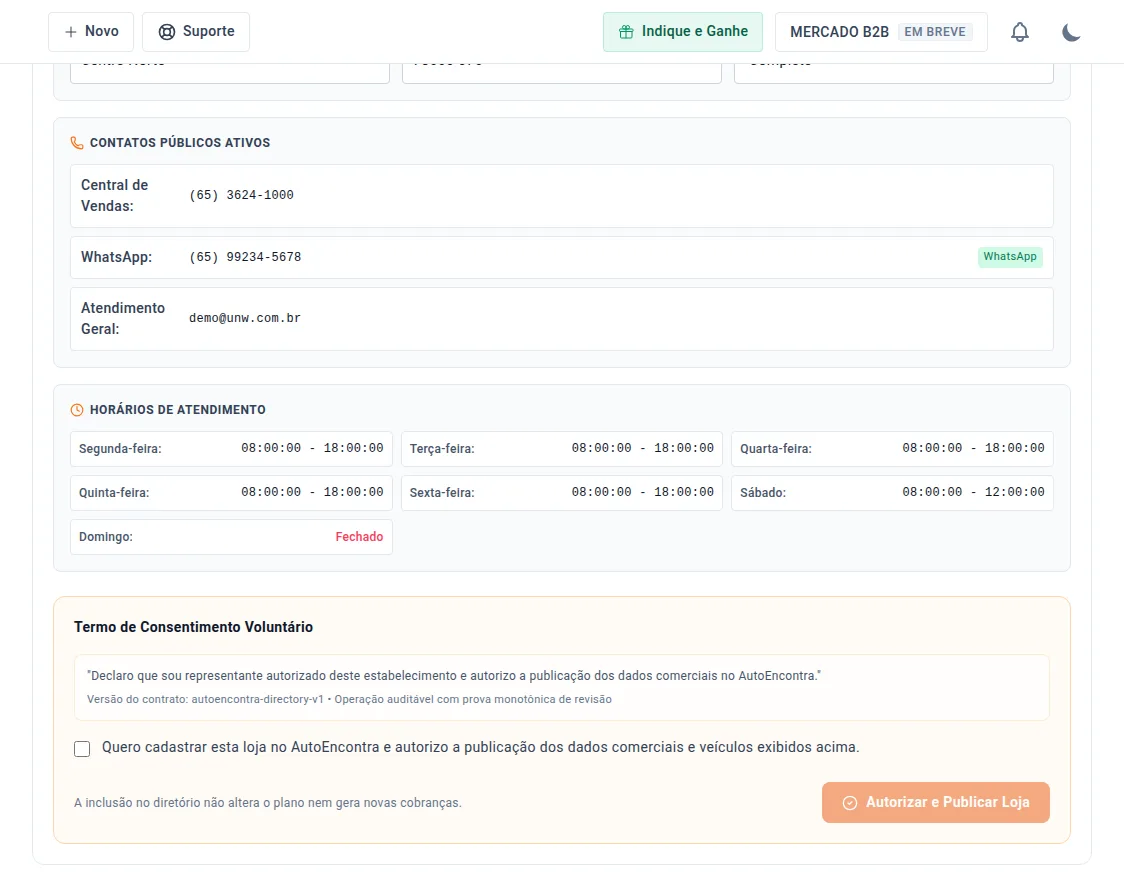
Task: Select WhatsApp number (65) 99234-5678
Action: click(x=245, y=257)
